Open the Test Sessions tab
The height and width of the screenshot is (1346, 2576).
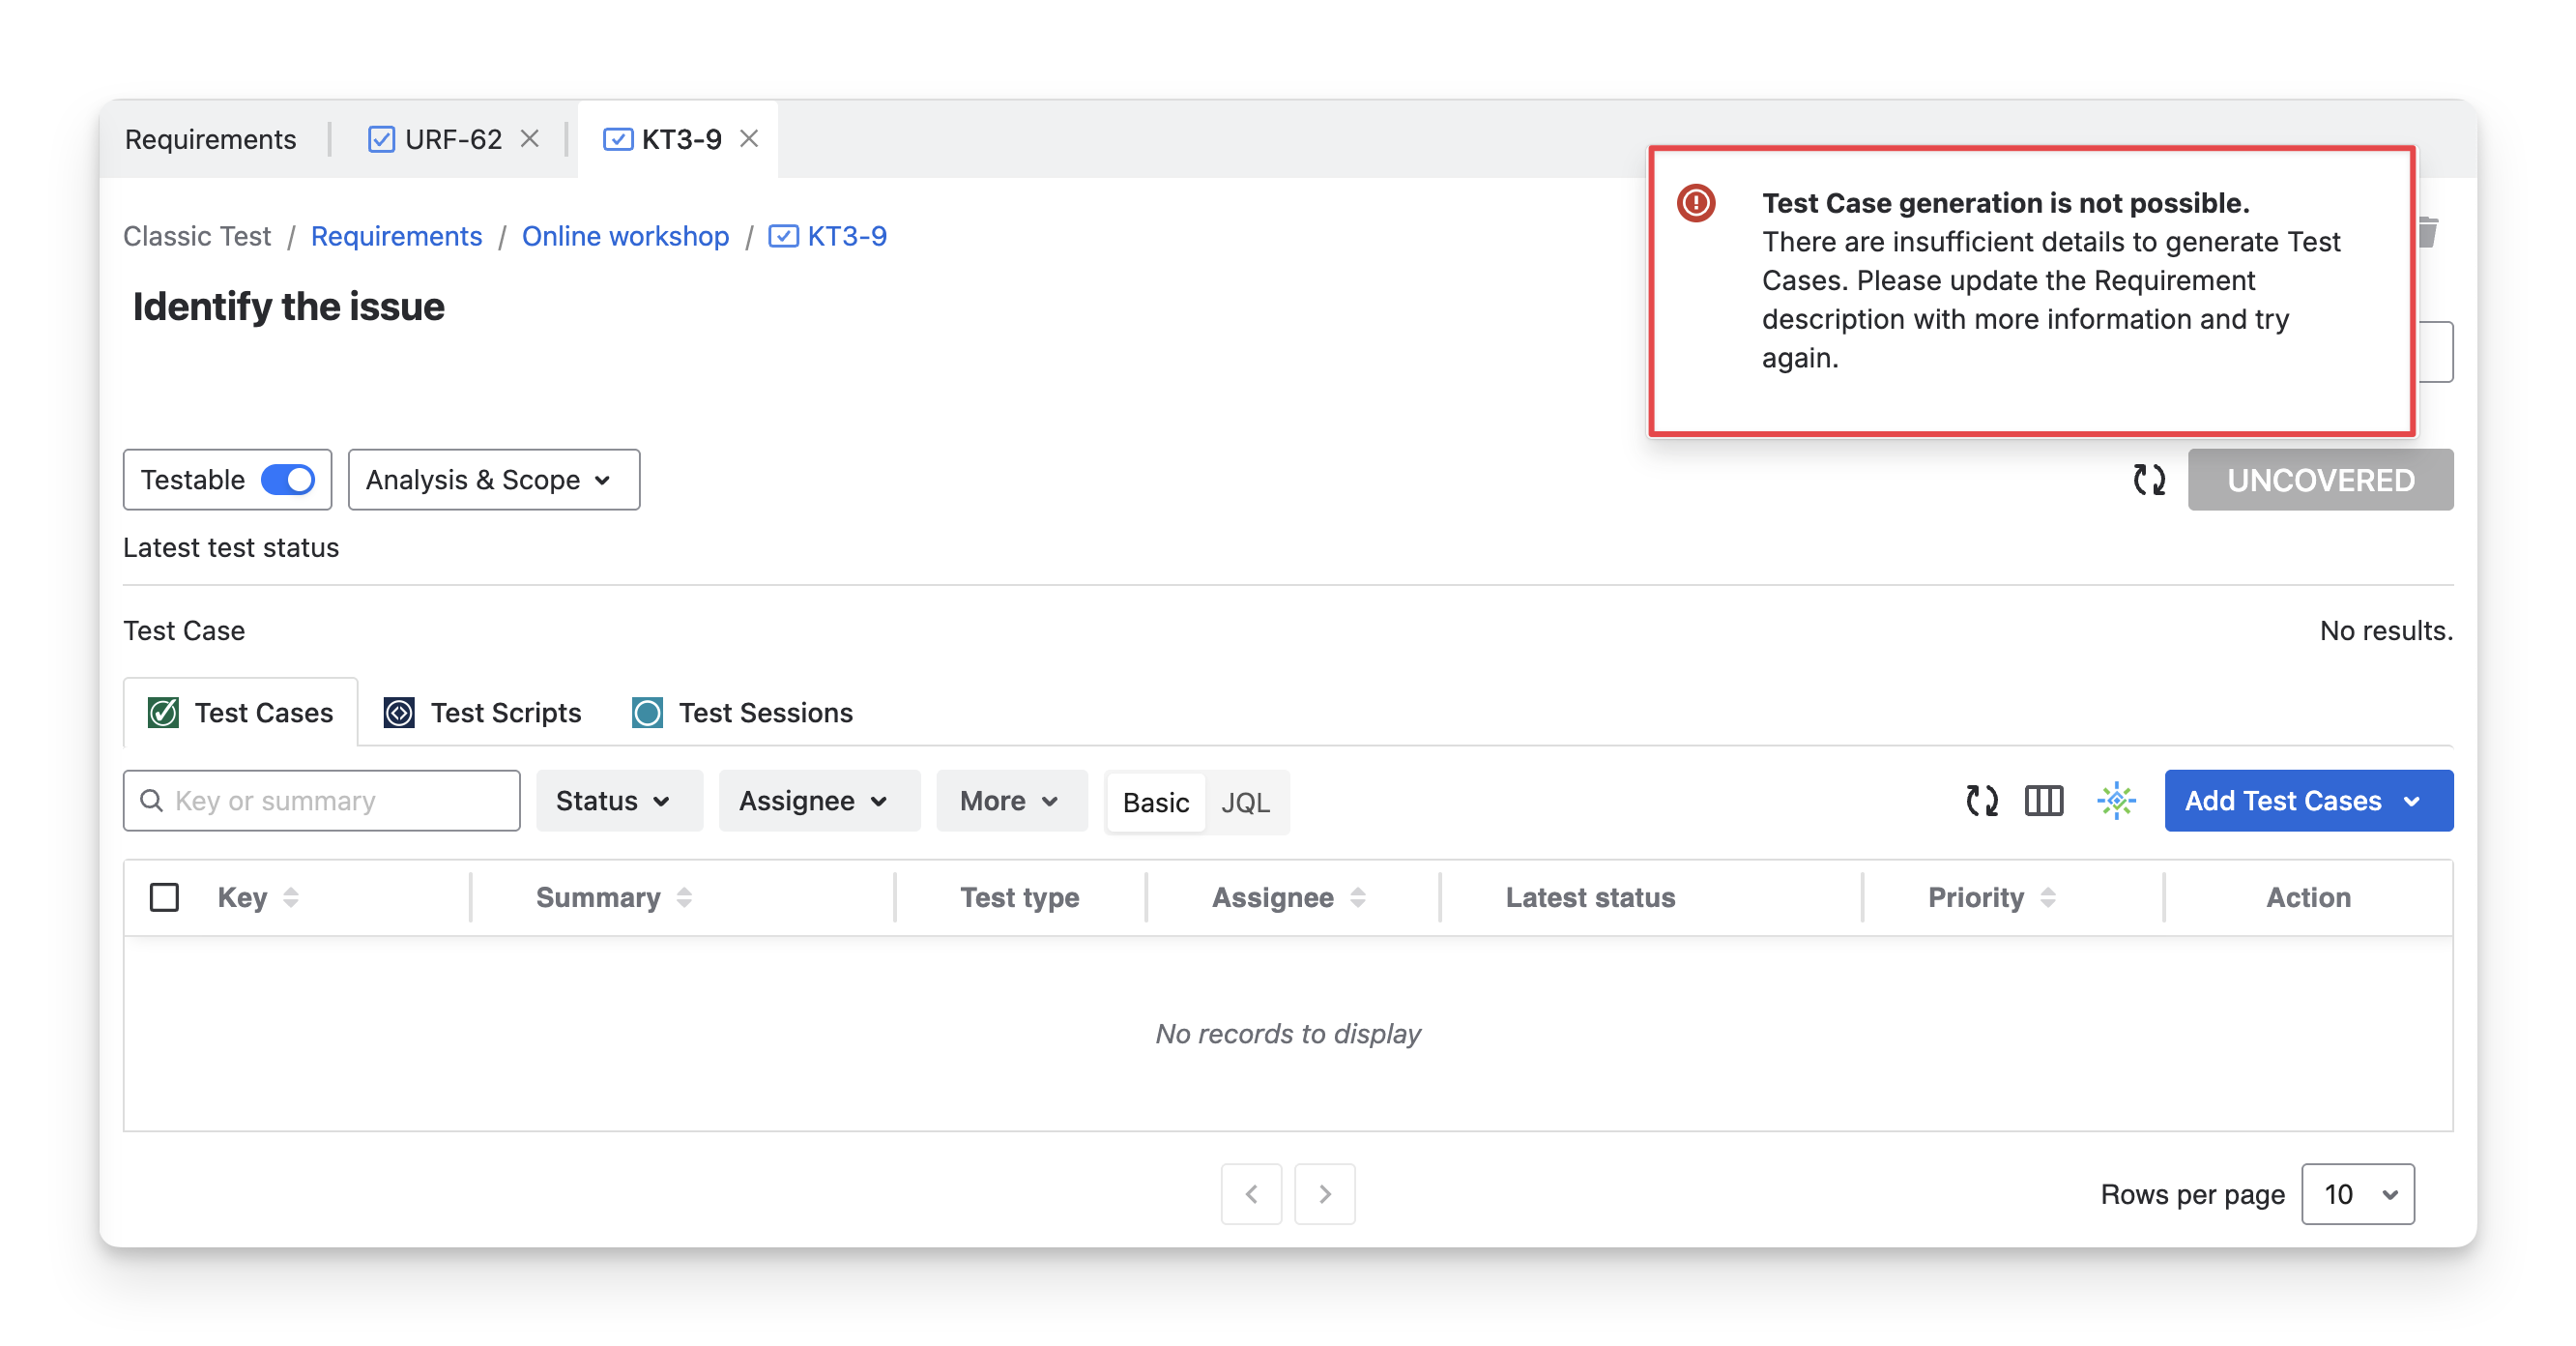[742, 713]
